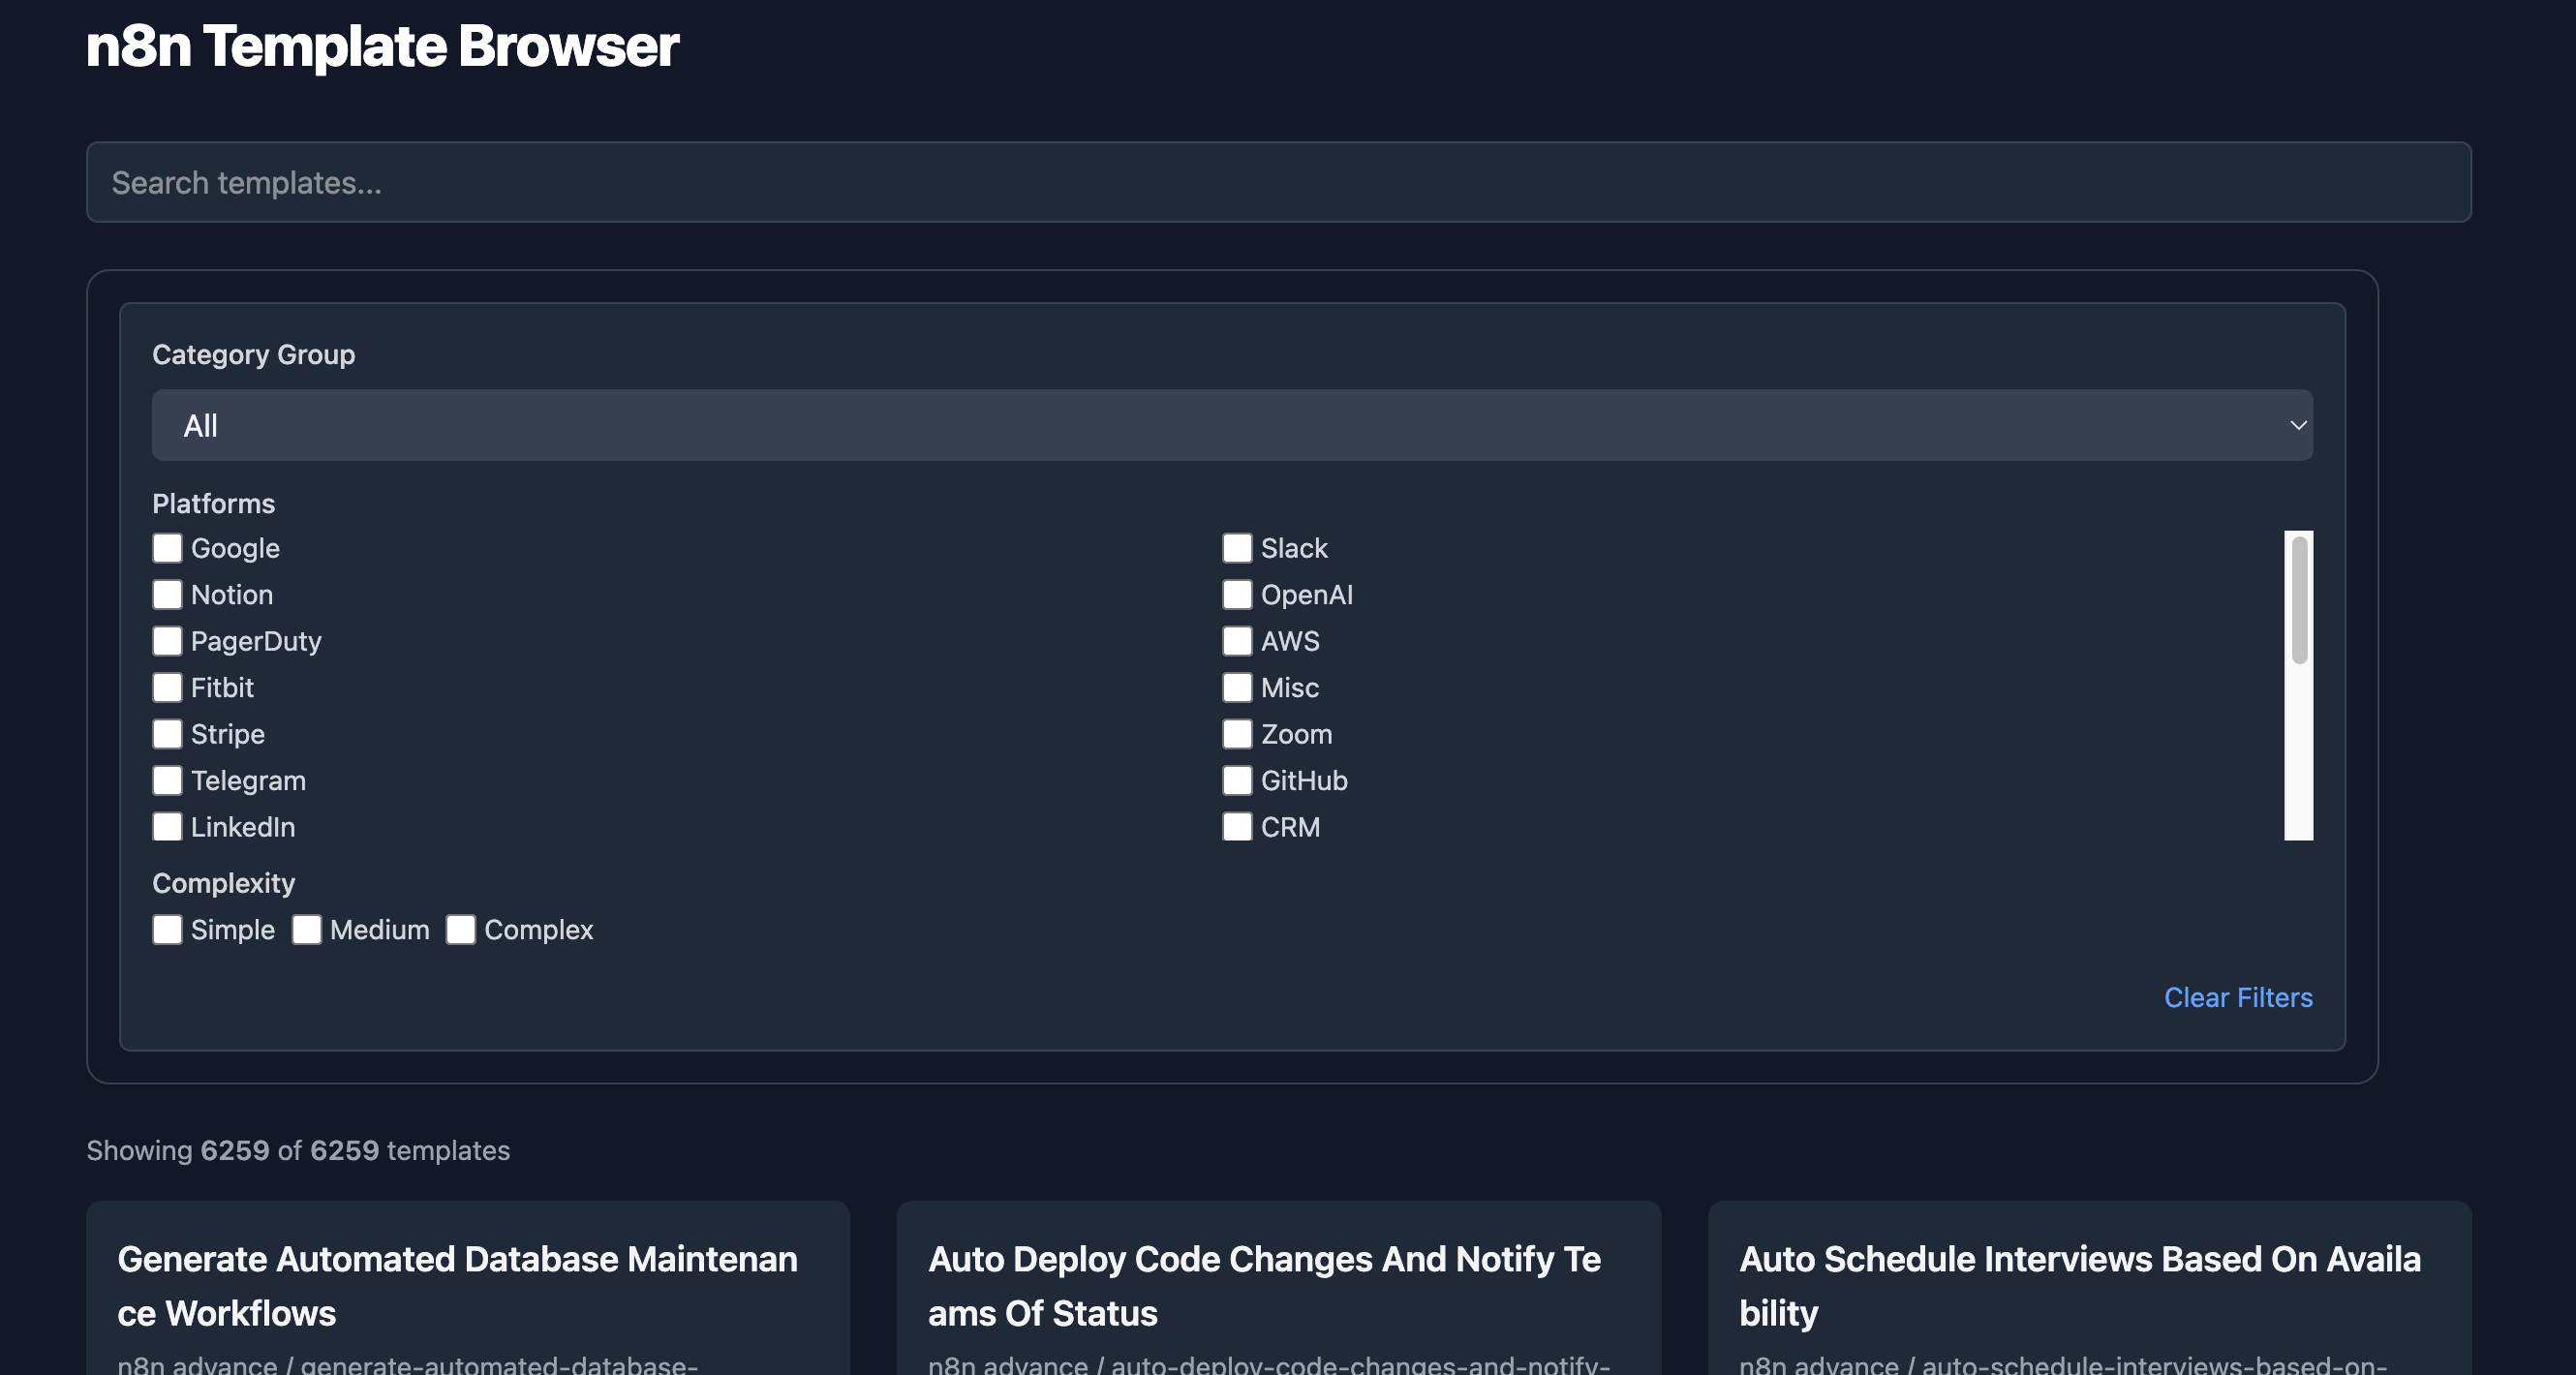2576x1375 pixels.
Task: Enable the CRM filter
Action: click(1237, 827)
